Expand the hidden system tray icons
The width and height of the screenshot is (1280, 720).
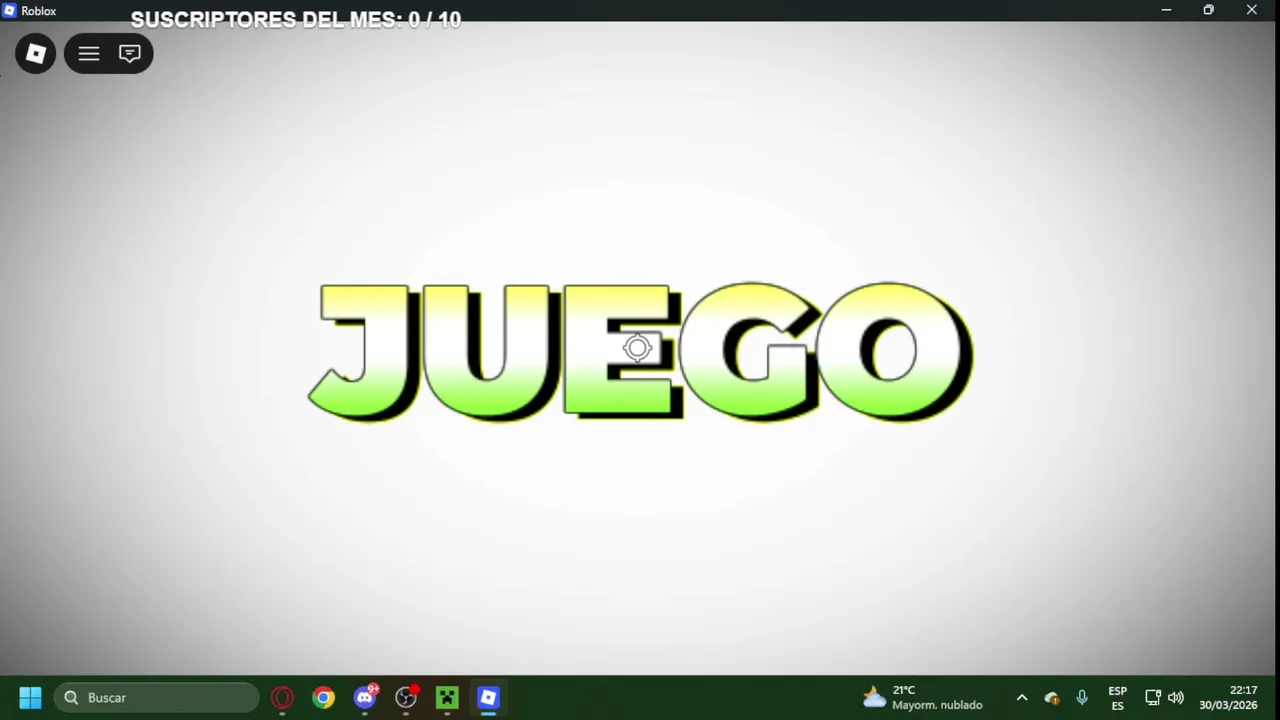(x=1022, y=698)
